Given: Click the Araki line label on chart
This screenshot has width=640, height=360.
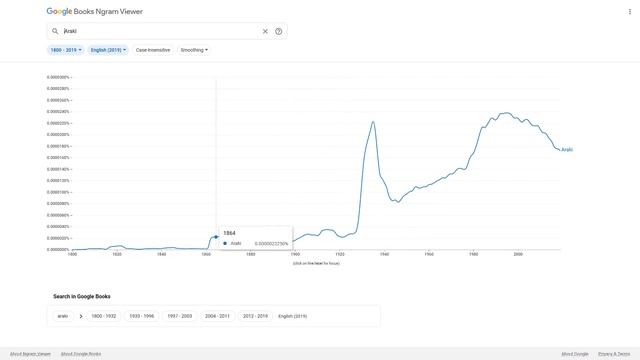Looking at the screenshot, I should [567, 149].
